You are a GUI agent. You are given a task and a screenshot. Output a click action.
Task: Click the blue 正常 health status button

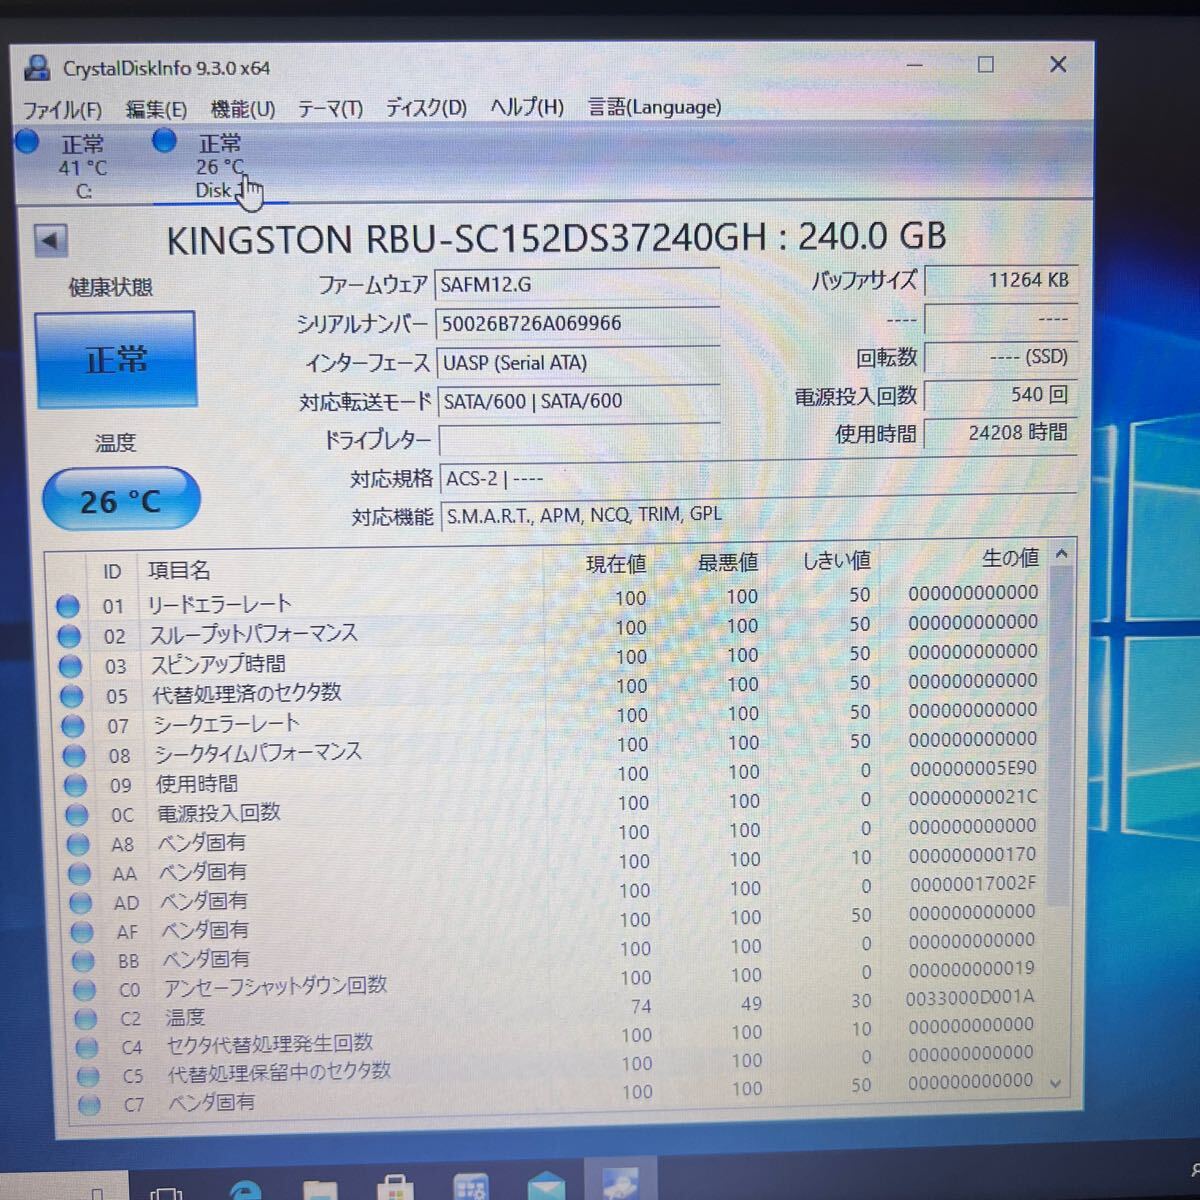point(115,359)
